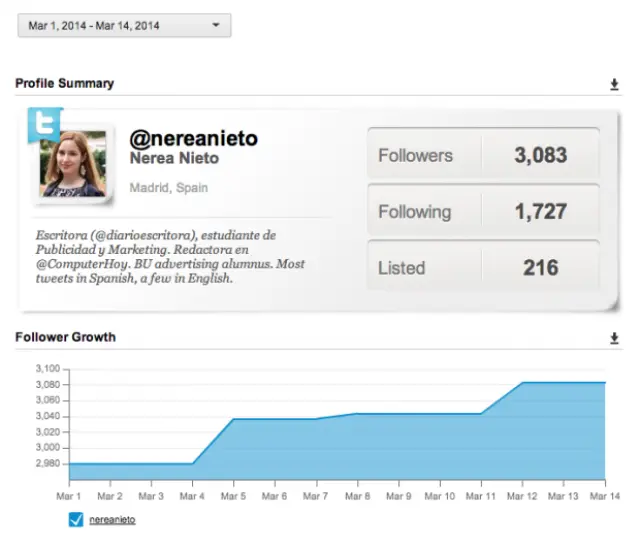Click the Follower Growth section heading
The image size is (640, 547).
click(65, 338)
